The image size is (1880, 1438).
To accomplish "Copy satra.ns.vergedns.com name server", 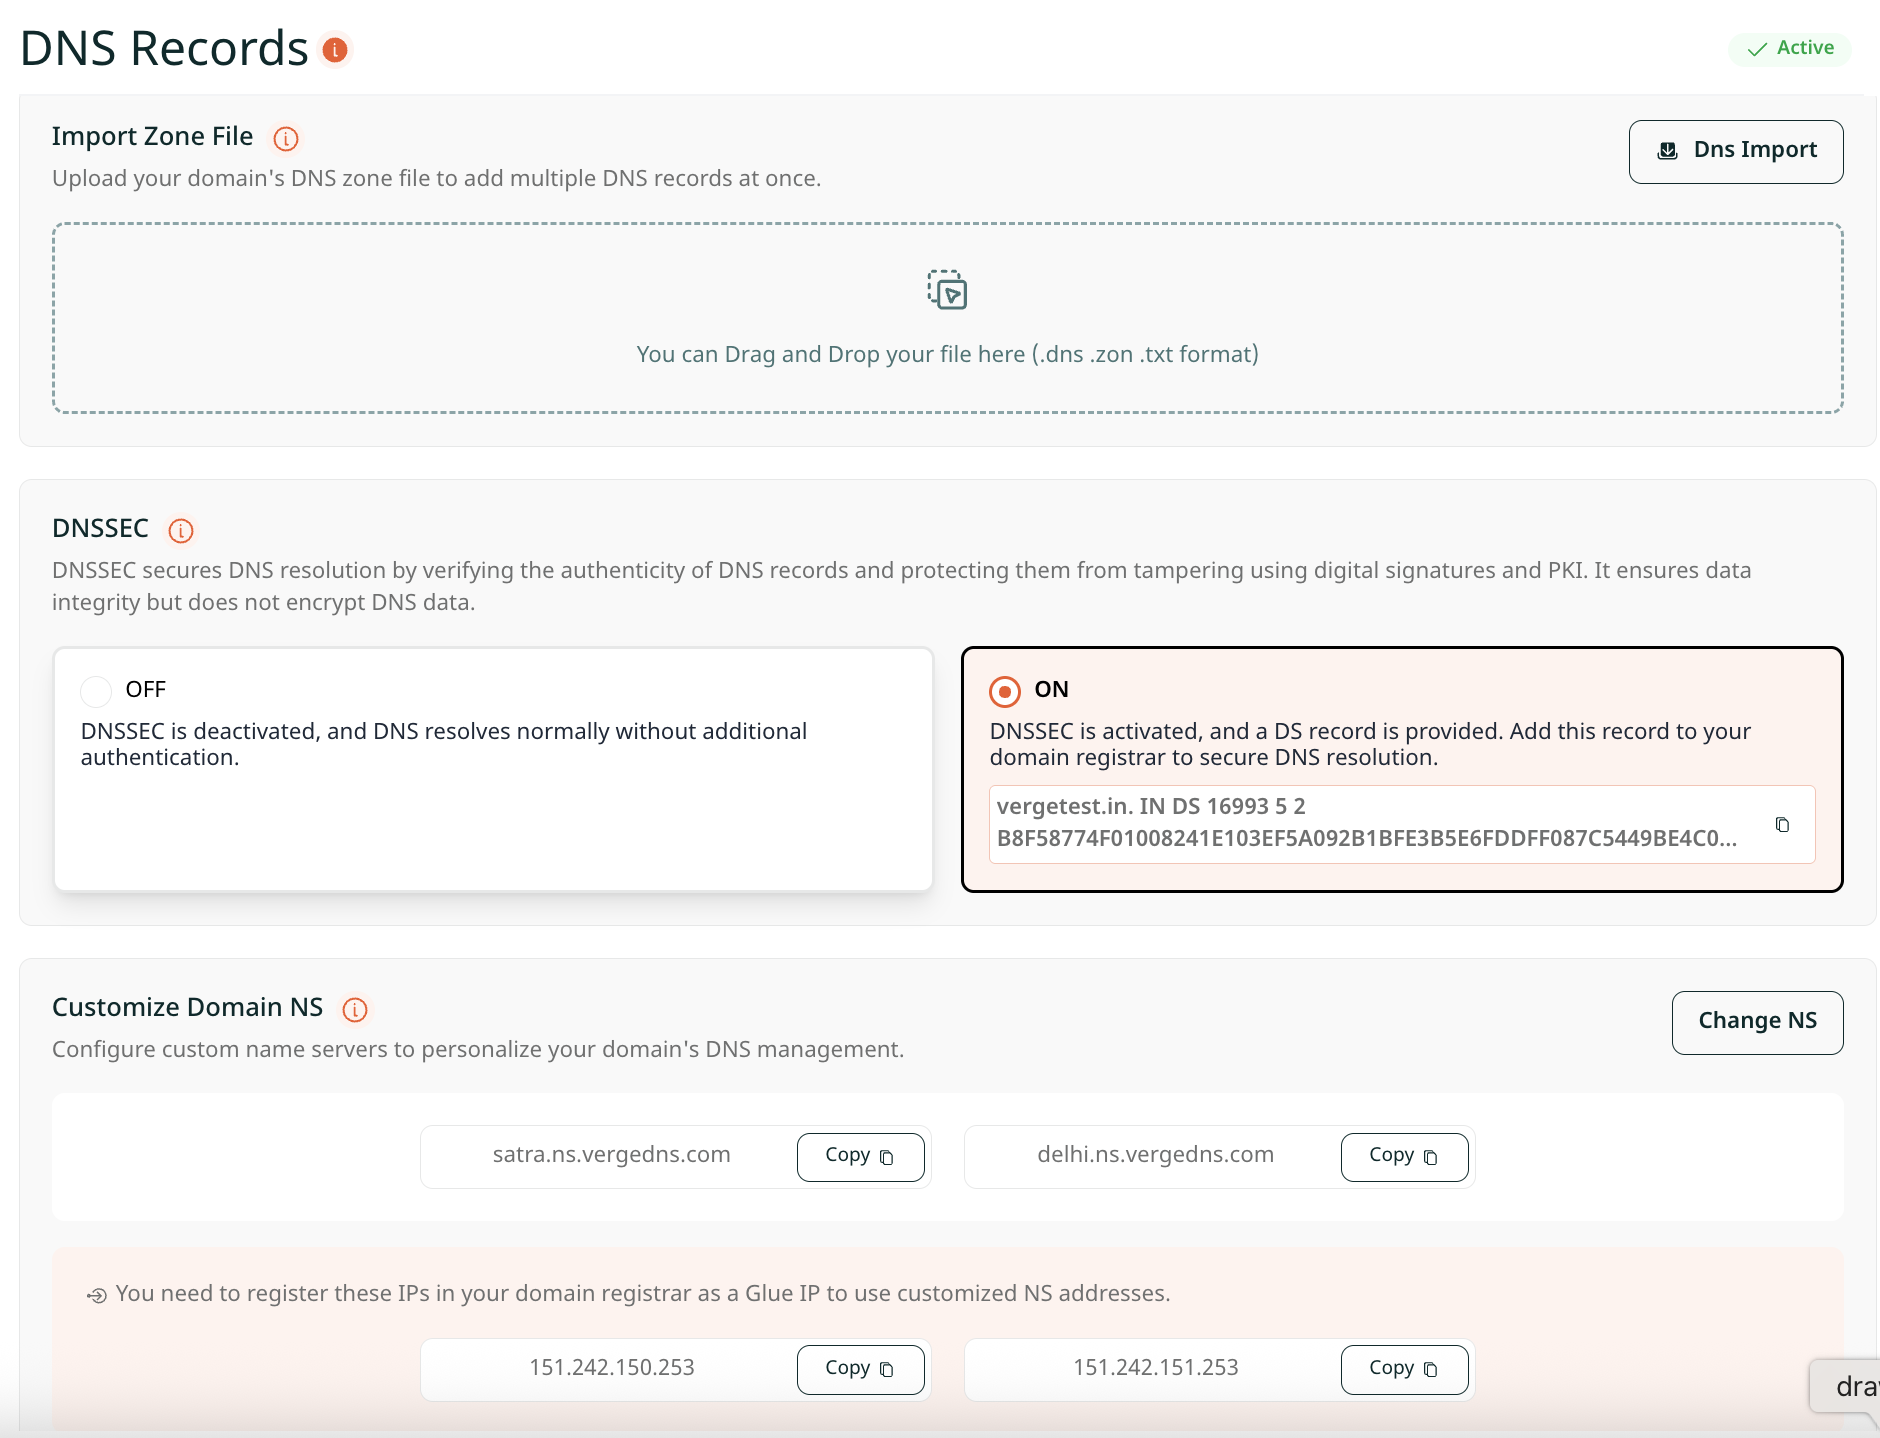I will [x=860, y=1157].
